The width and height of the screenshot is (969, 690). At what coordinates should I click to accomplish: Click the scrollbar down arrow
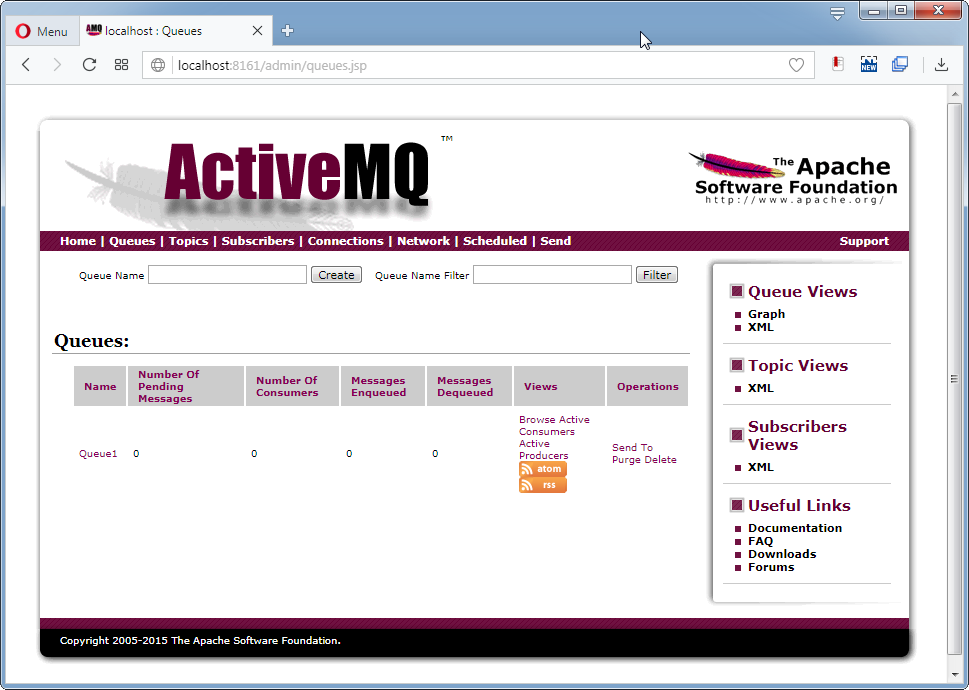pyautogui.click(x=955, y=675)
